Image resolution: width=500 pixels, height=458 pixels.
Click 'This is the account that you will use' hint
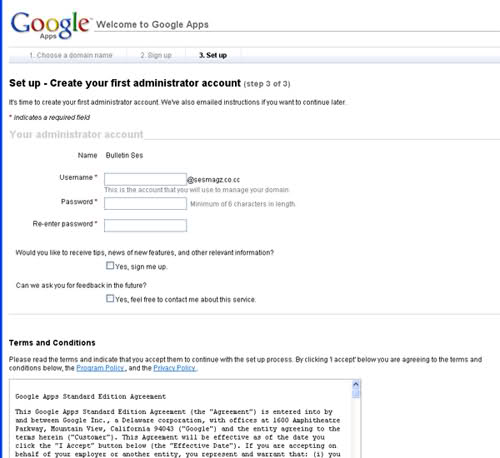197,190
